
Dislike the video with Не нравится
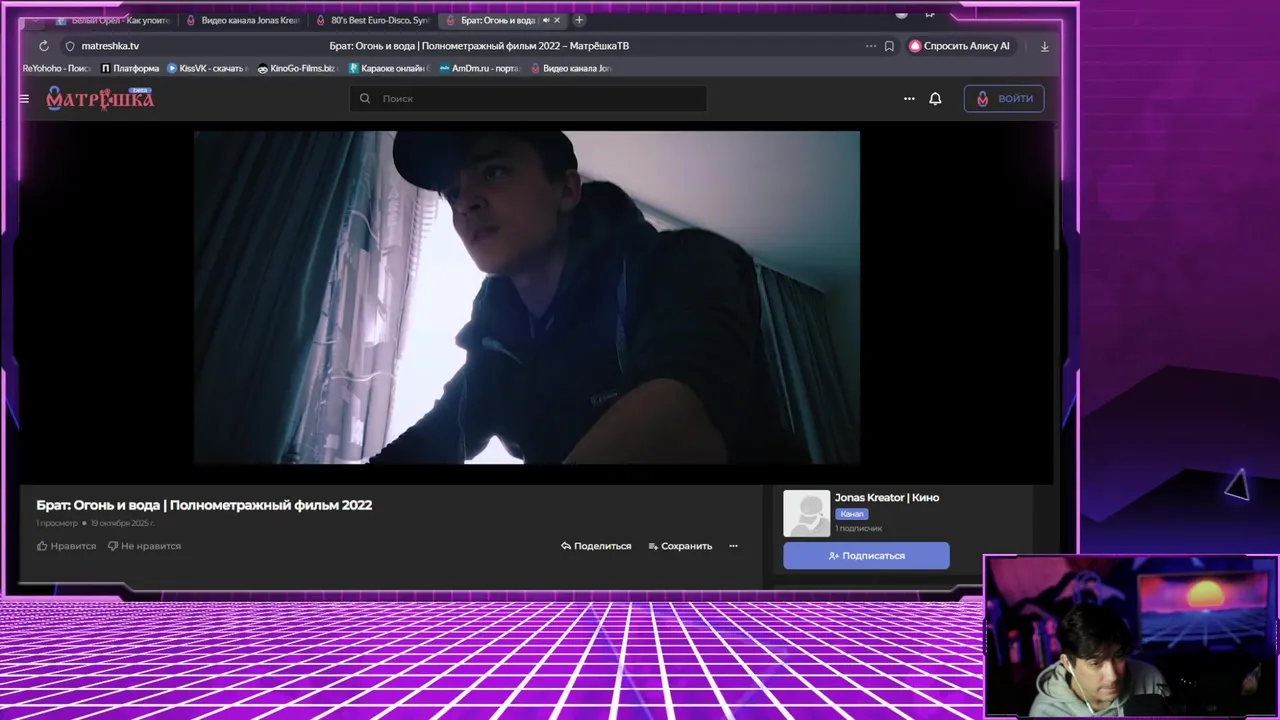point(144,546)
